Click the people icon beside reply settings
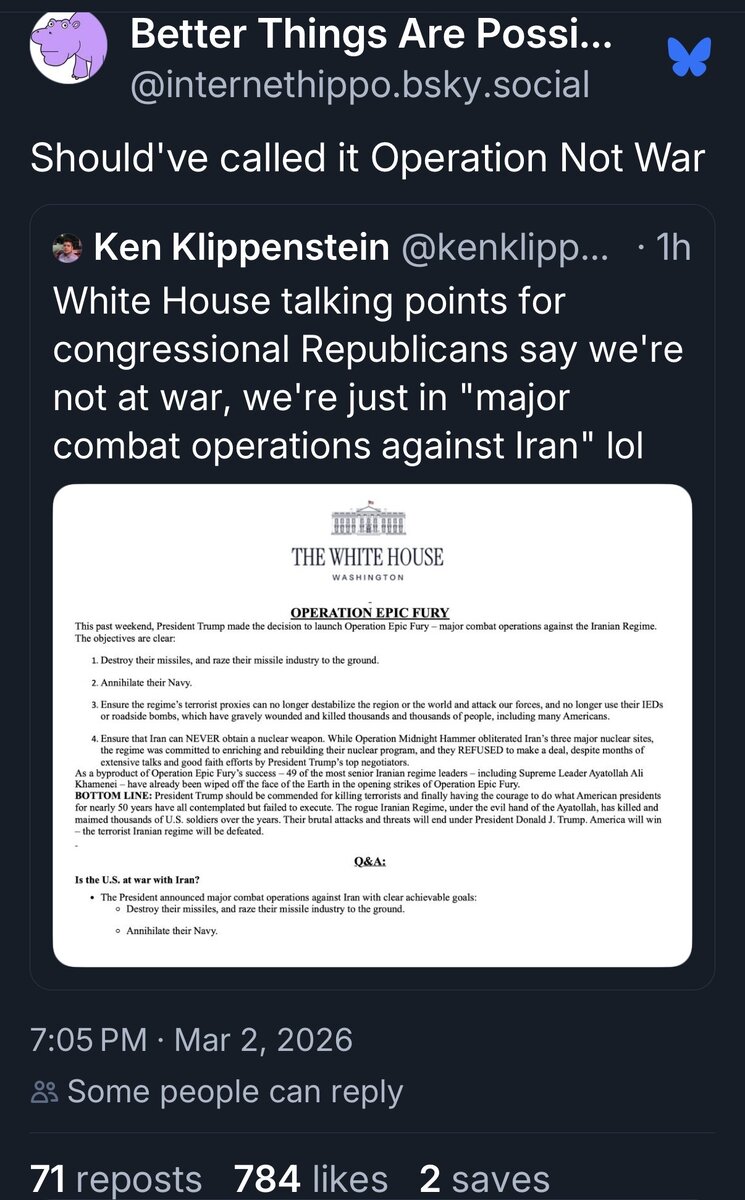 (44, 1092)
